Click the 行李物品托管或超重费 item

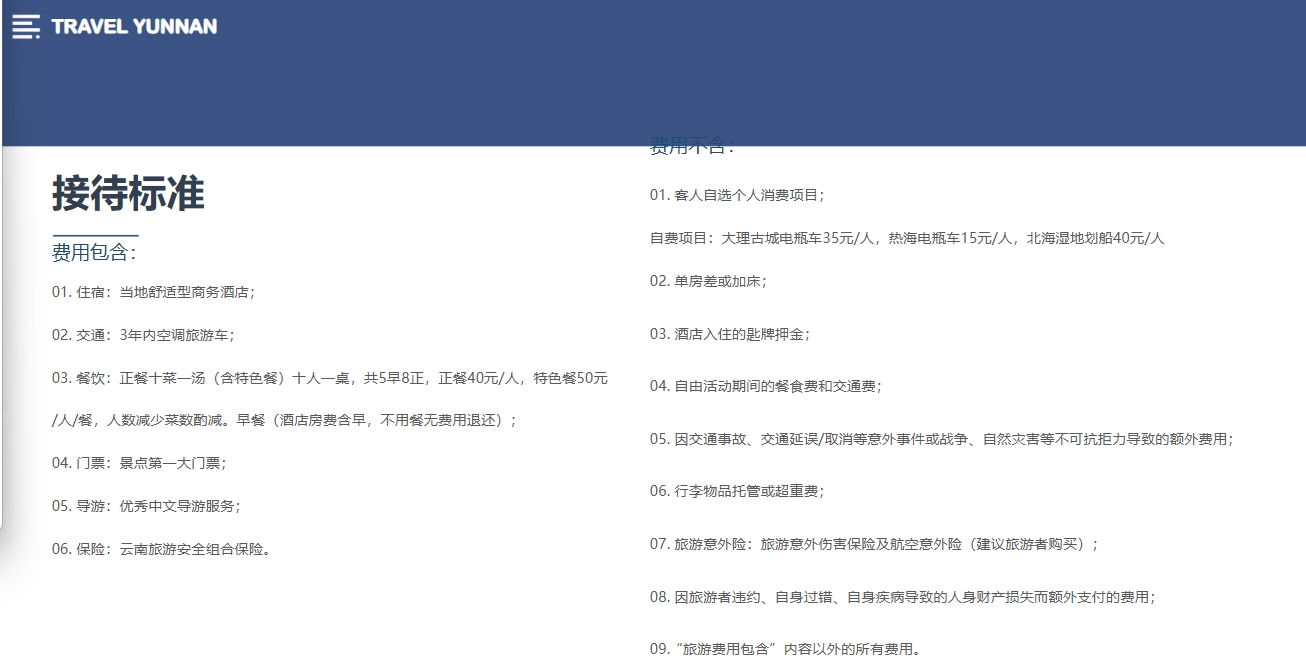[737, 491]
